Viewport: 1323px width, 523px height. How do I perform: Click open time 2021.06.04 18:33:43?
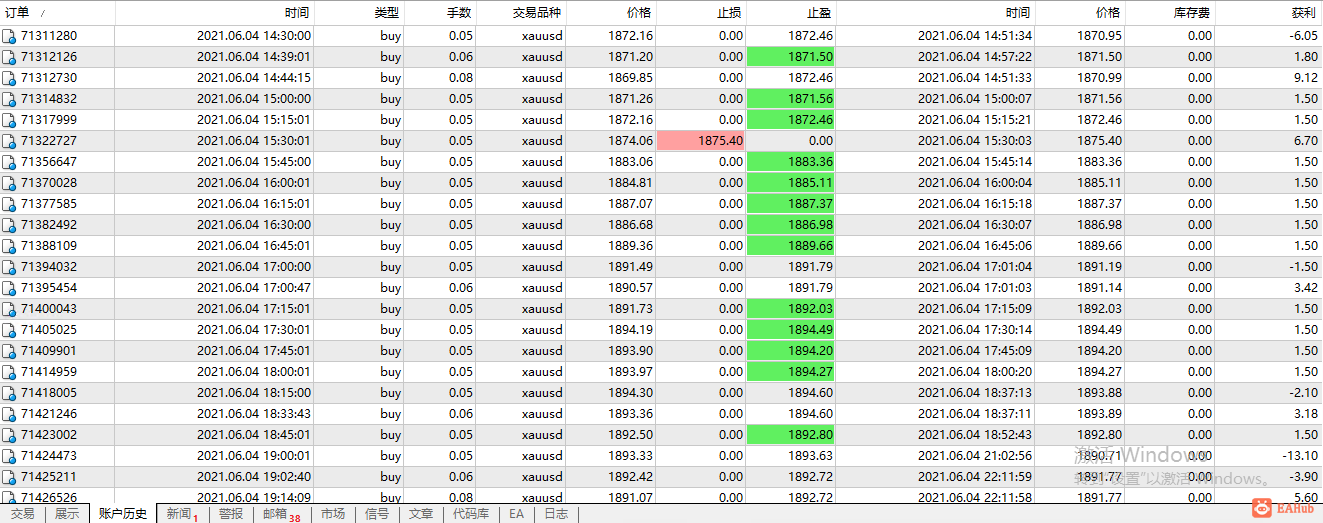click(254, 414)
